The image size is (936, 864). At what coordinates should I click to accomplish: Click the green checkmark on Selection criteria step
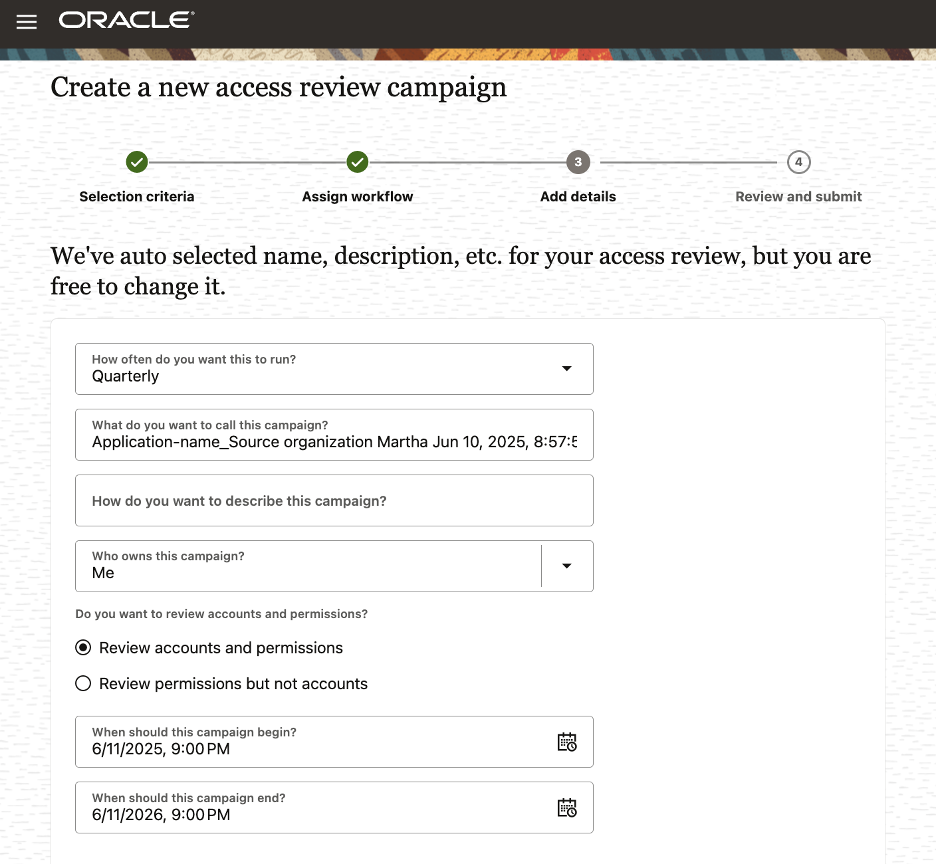tap(137, 162)
